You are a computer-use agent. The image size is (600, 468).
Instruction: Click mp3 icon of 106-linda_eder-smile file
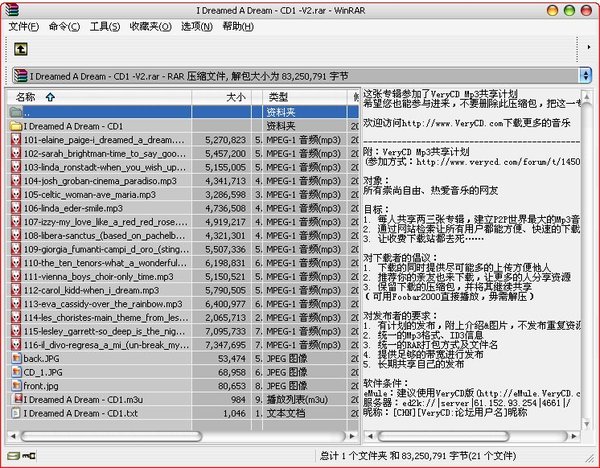click(x=16, y=208)
